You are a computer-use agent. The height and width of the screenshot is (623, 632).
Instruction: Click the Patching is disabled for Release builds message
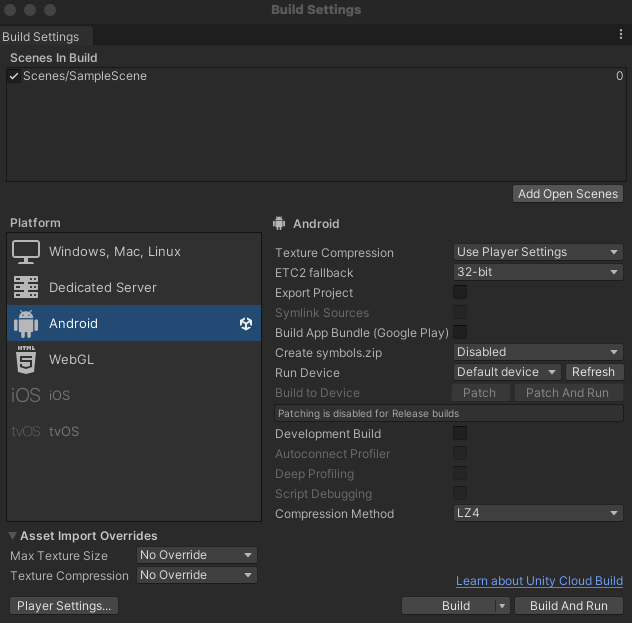coord(449,413)
